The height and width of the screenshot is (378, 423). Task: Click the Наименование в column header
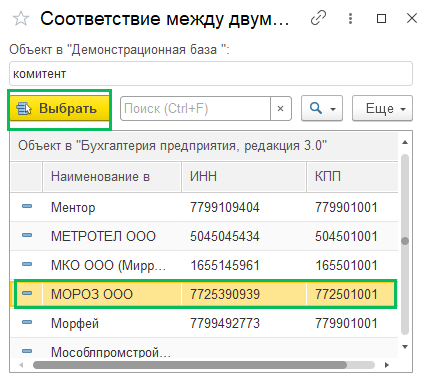[112, 177]
